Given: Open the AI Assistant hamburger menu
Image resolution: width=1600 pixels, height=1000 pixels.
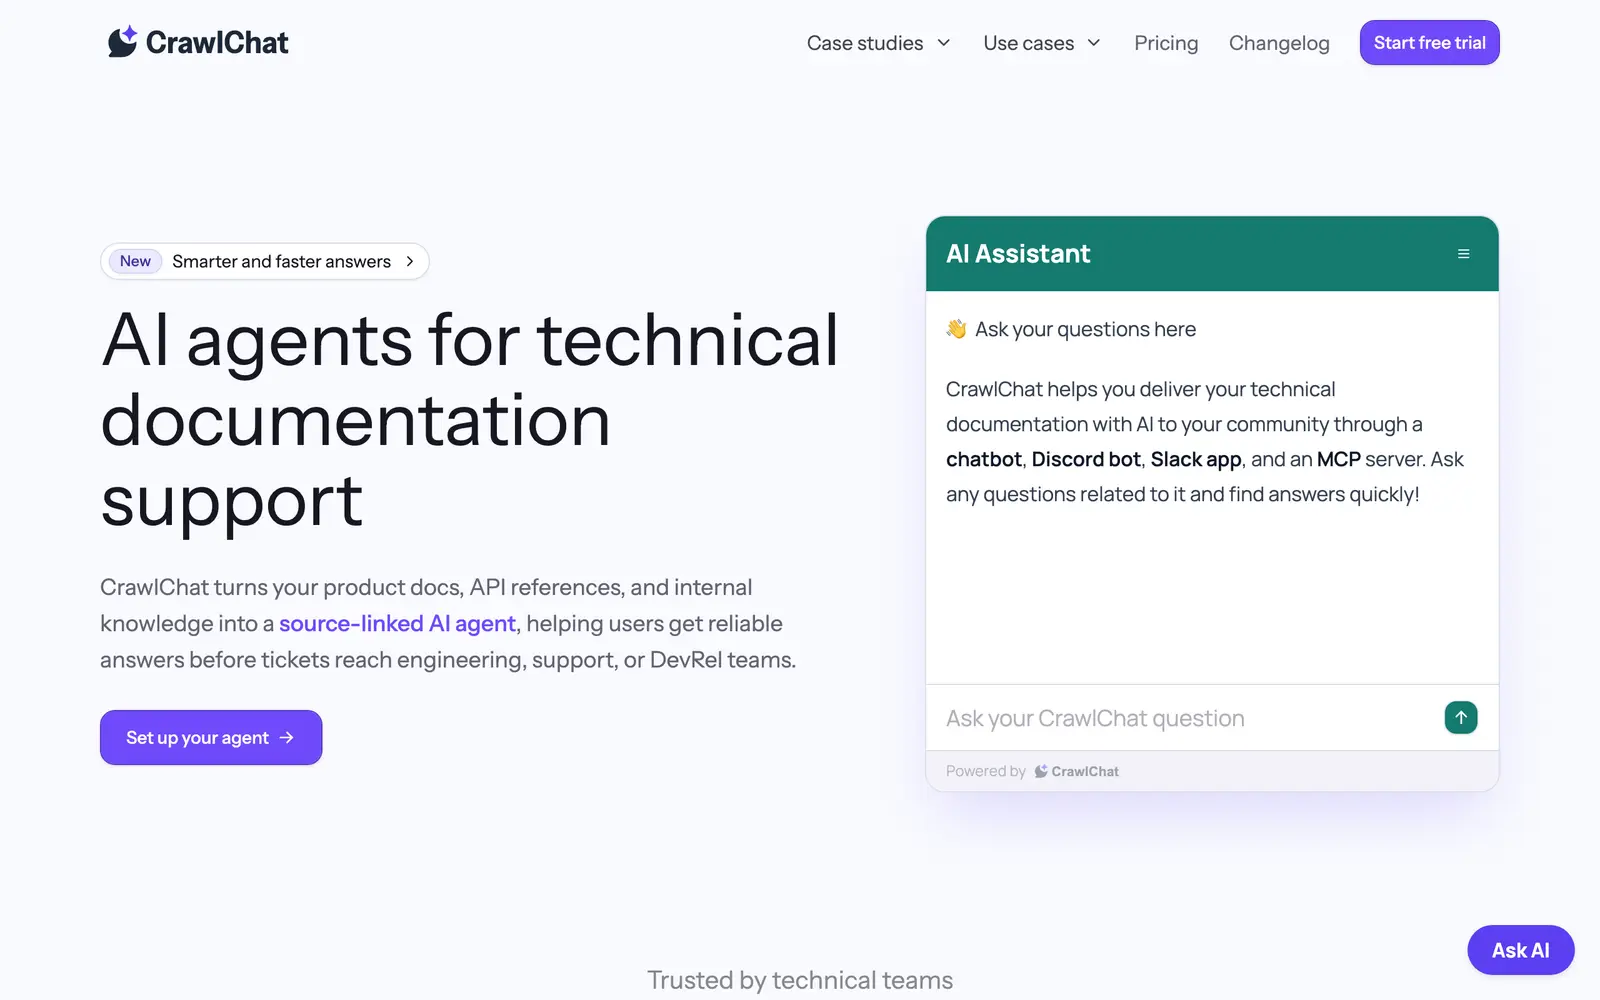Looking at the screenshot, I should click(1463, 254).
